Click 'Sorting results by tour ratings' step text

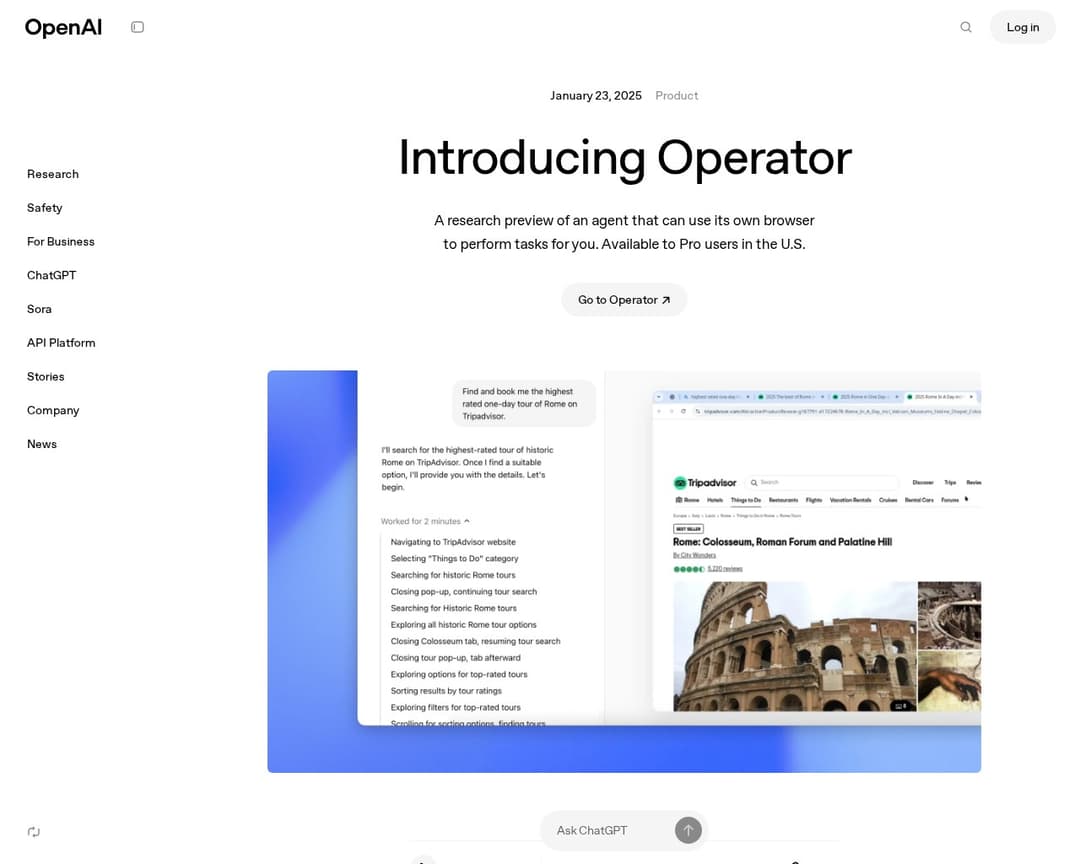446,691
